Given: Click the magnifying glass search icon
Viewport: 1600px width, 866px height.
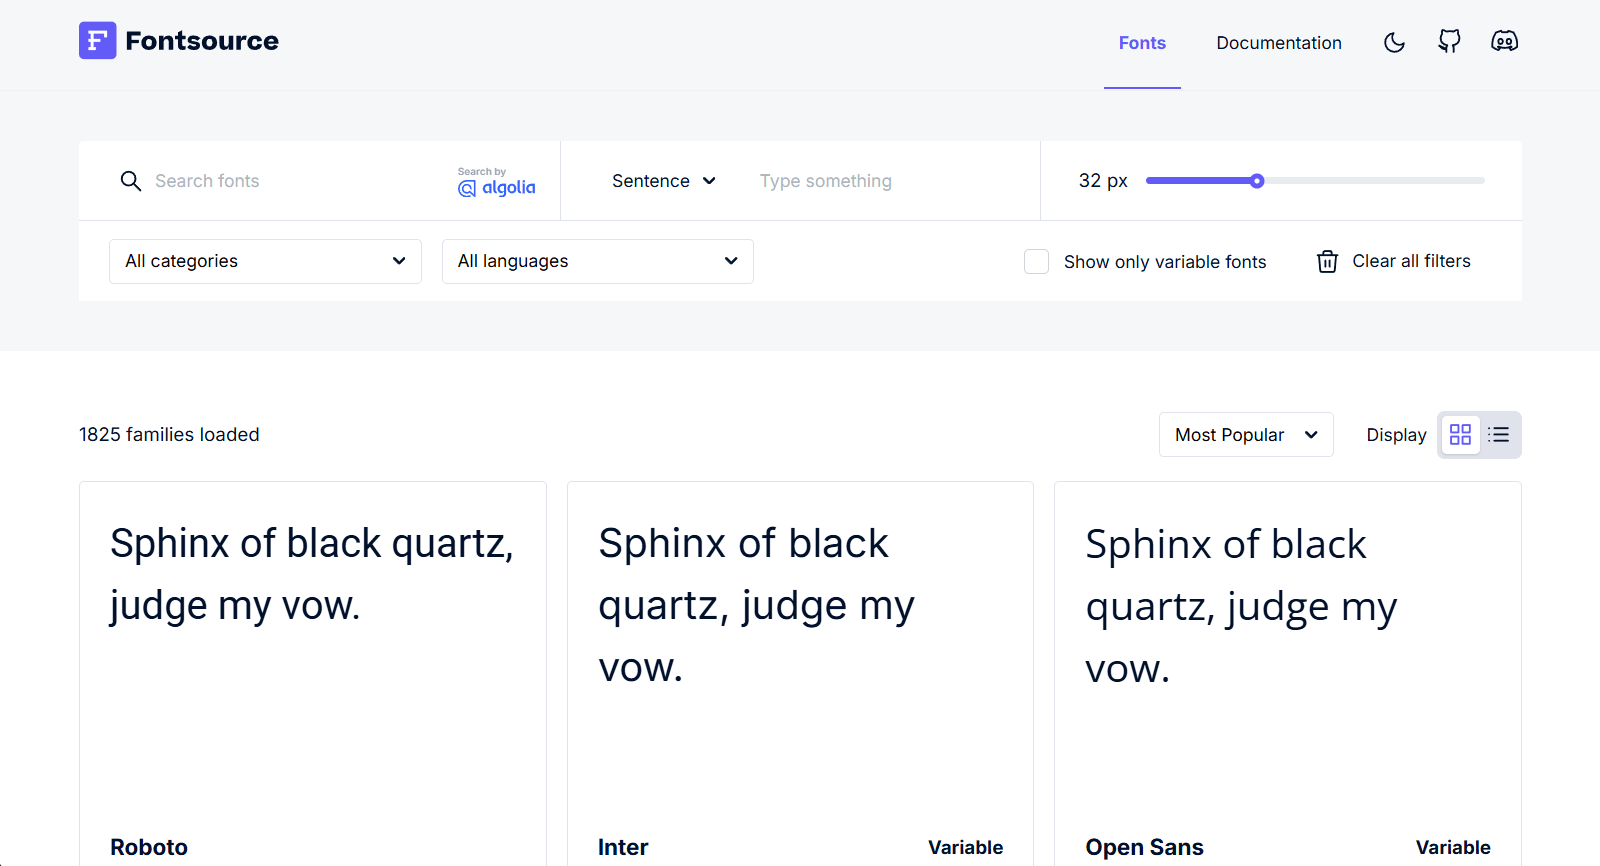Looking at the screenshot, I should (130, 181).
